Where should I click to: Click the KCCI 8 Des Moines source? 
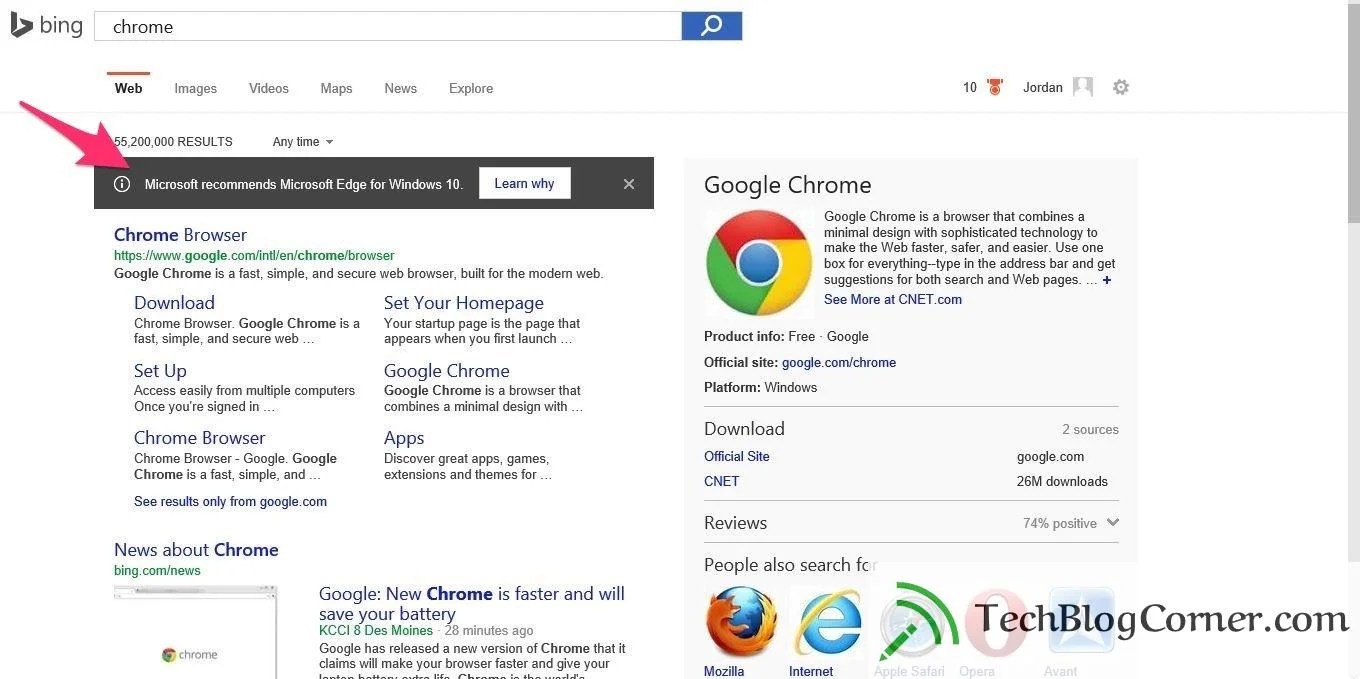[376, 631]
